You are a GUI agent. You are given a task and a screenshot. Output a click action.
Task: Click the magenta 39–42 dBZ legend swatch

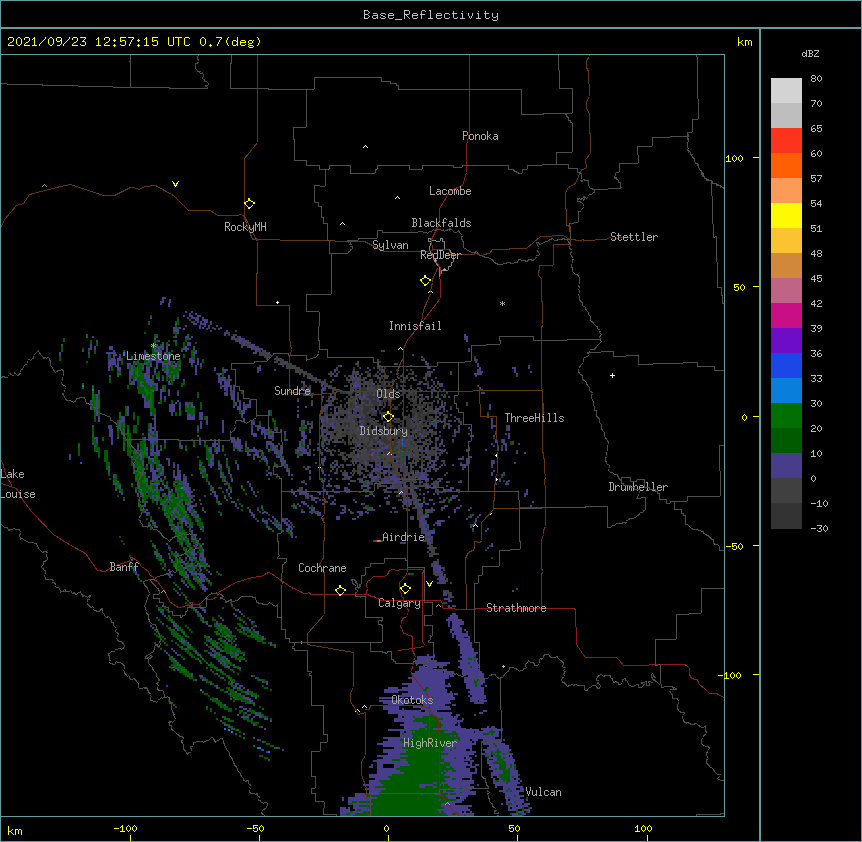pos(786,315)
